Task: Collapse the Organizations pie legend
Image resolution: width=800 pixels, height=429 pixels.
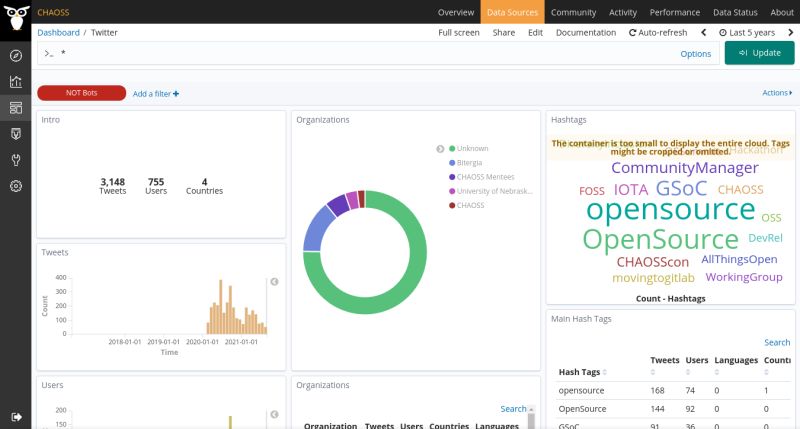Action: tap(440, 149)
